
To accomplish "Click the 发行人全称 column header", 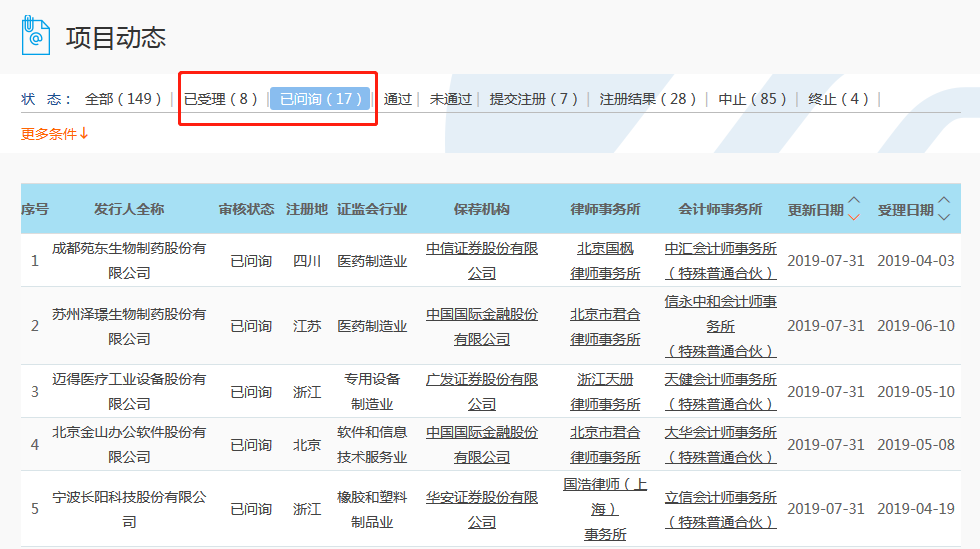I will (129, 209).
